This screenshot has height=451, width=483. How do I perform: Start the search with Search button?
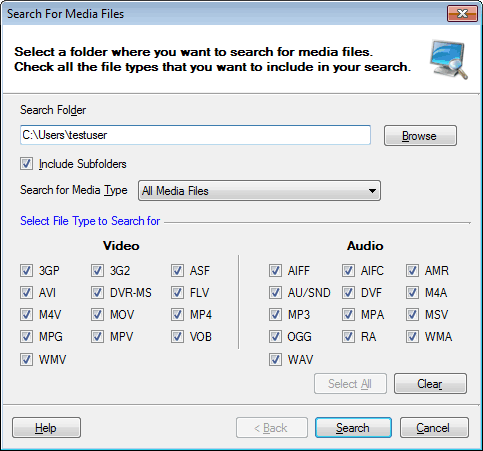[x=353, y=428]
